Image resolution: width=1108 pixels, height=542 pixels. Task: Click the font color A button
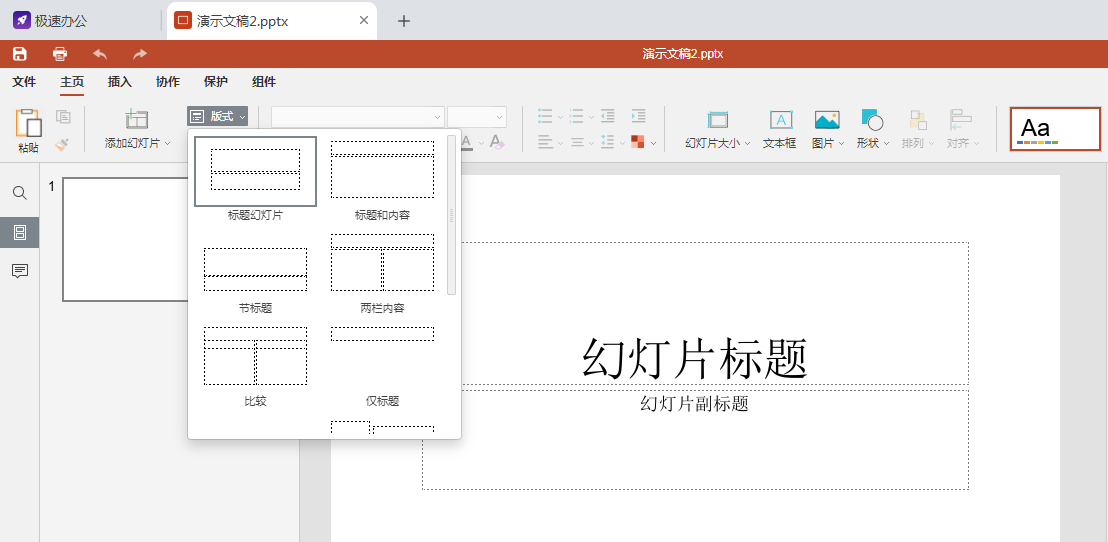pos(466,142)
